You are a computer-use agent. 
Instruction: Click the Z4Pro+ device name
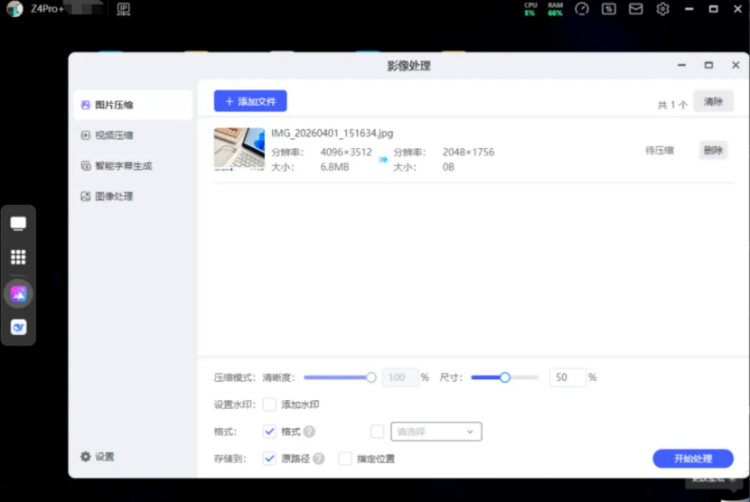47,9
